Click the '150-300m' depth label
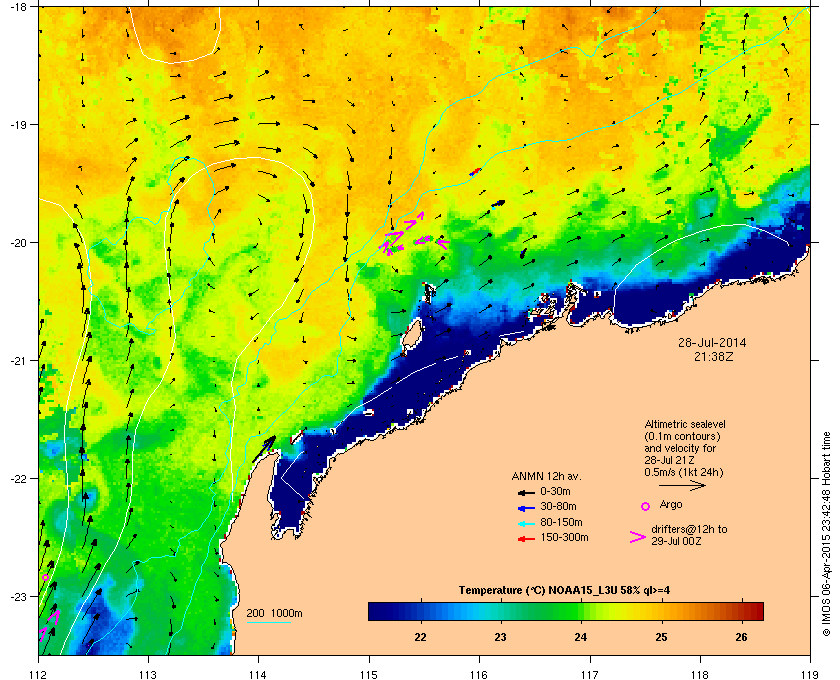Viewport: 840px width, 680px height. pyautogui.click(x=564, y=537)
